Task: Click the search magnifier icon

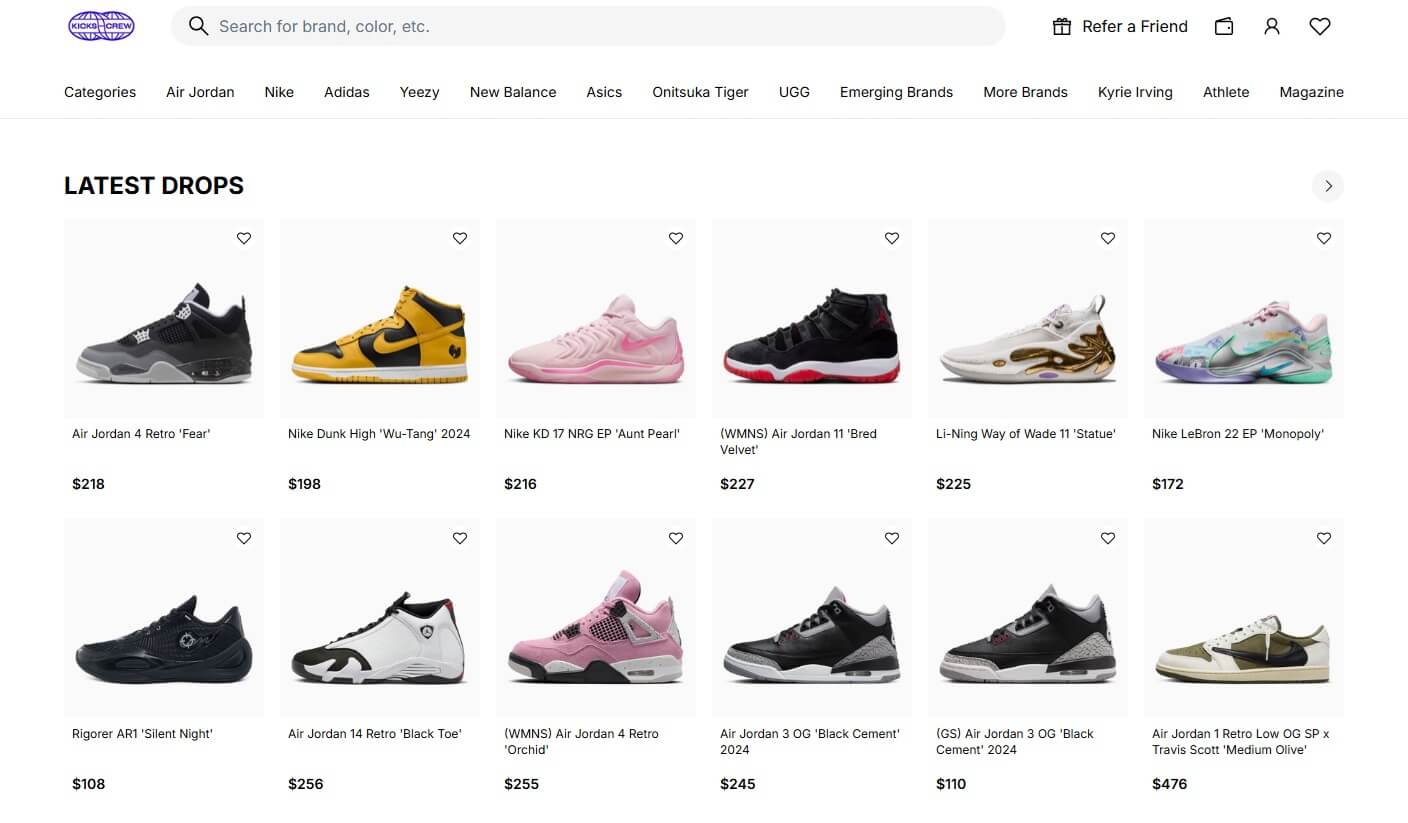Action: point(198,26)
